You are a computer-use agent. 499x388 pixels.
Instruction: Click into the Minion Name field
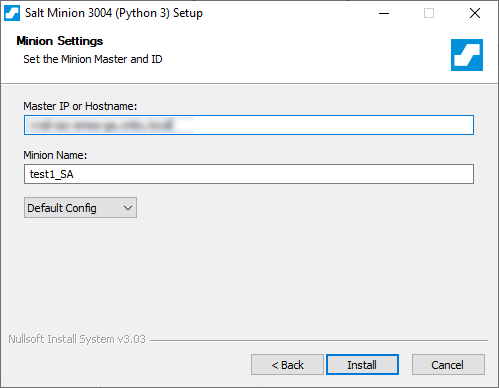[249, 174]
